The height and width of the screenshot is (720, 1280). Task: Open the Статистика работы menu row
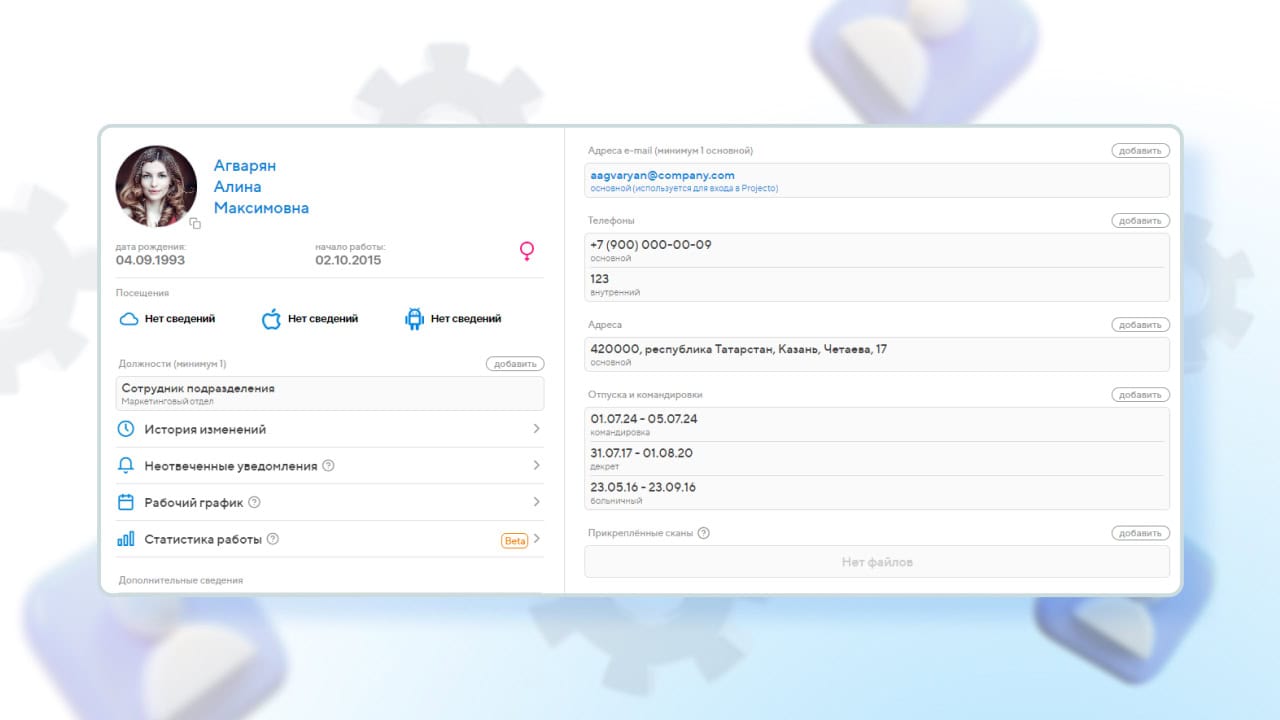click(x=205, y=539)
